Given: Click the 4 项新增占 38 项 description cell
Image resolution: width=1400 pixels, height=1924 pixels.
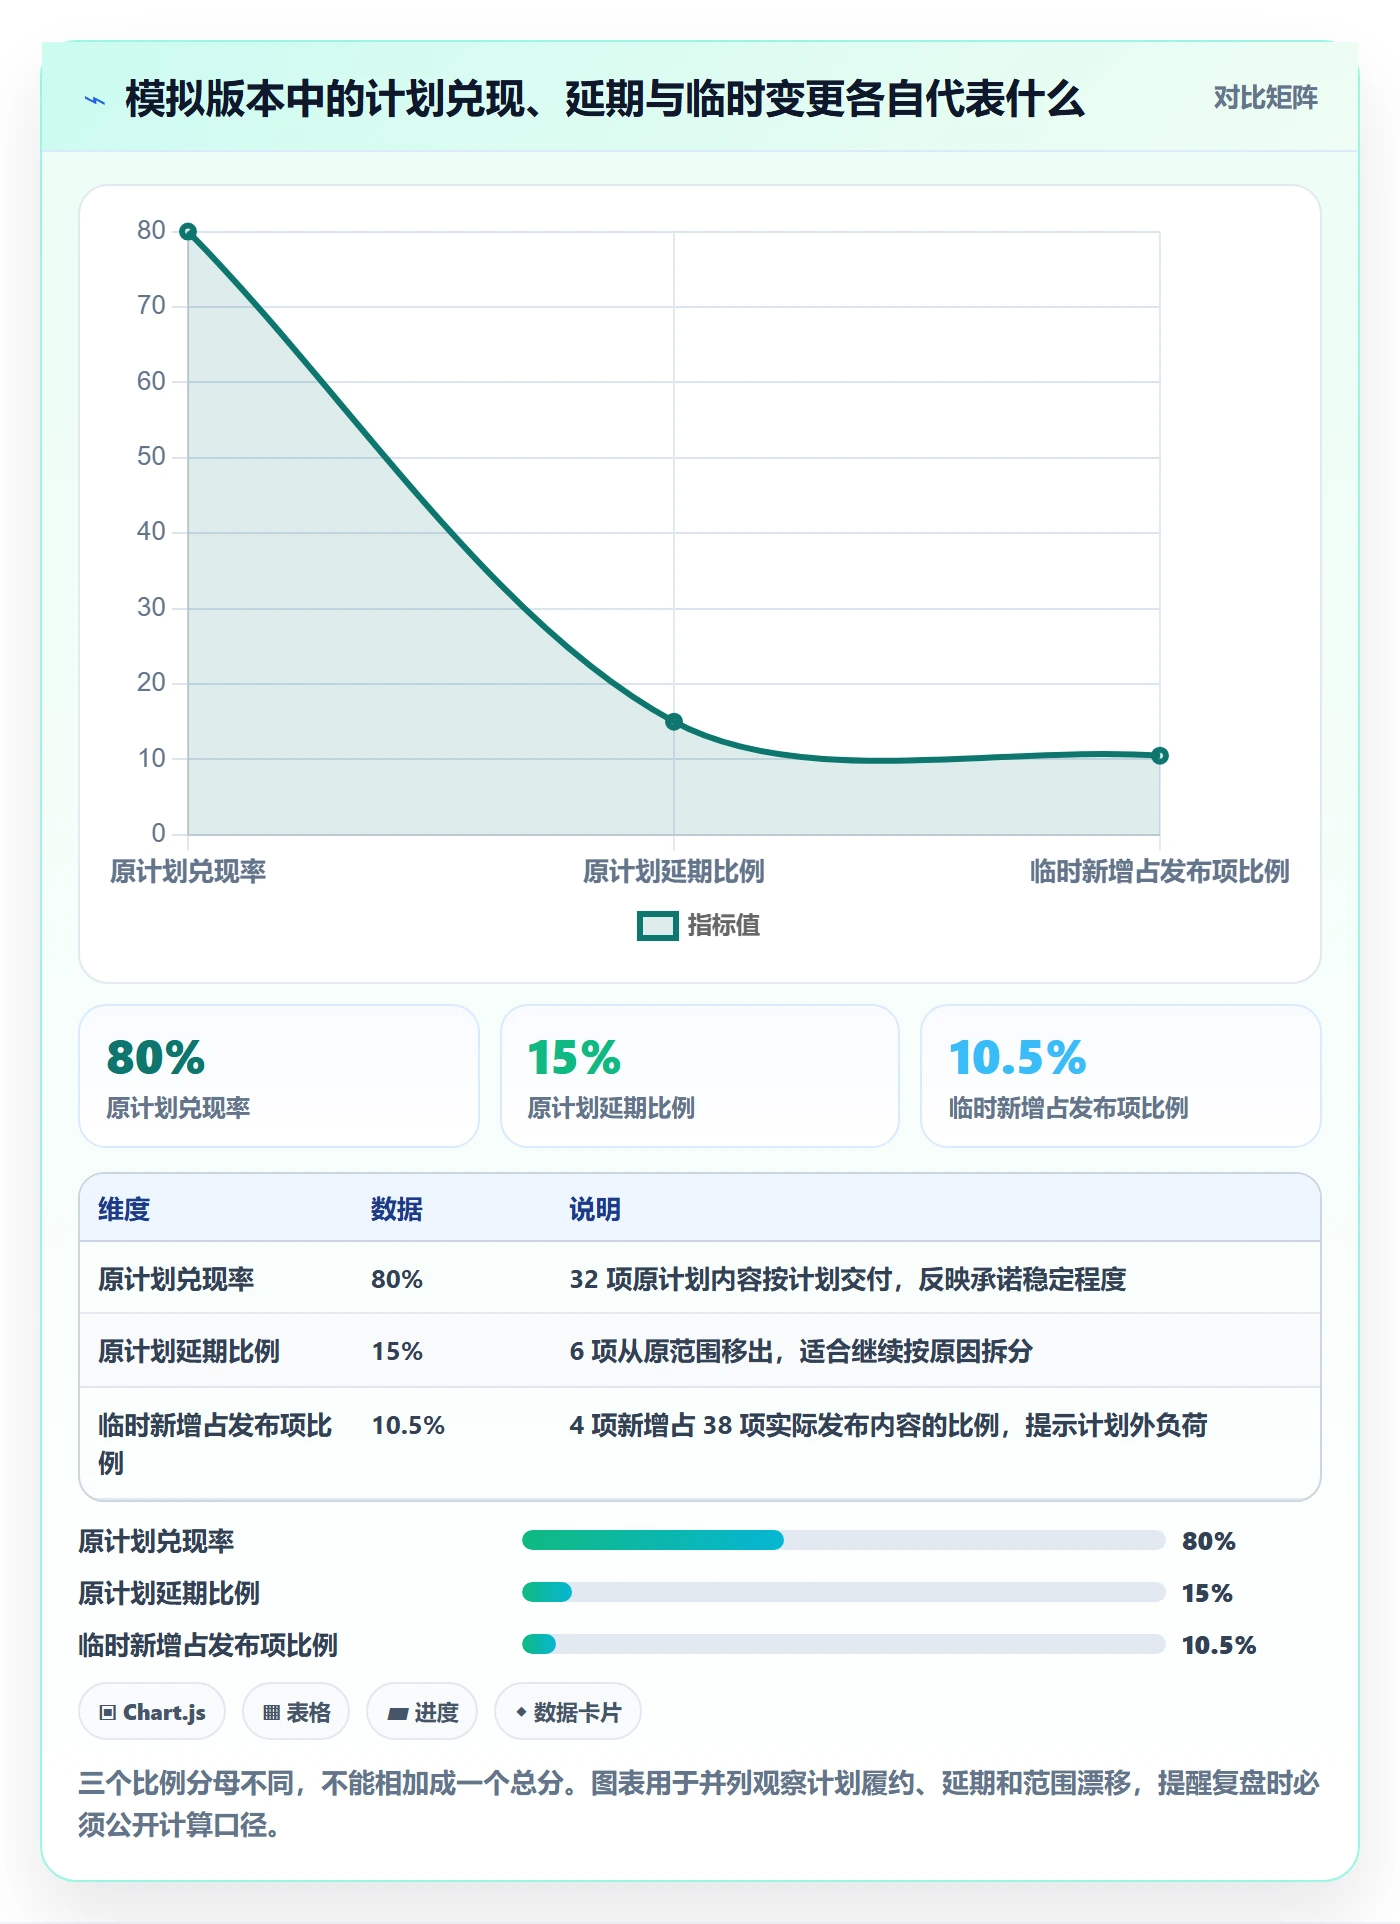Looking at the screenshot, I should click(888, 1425).
